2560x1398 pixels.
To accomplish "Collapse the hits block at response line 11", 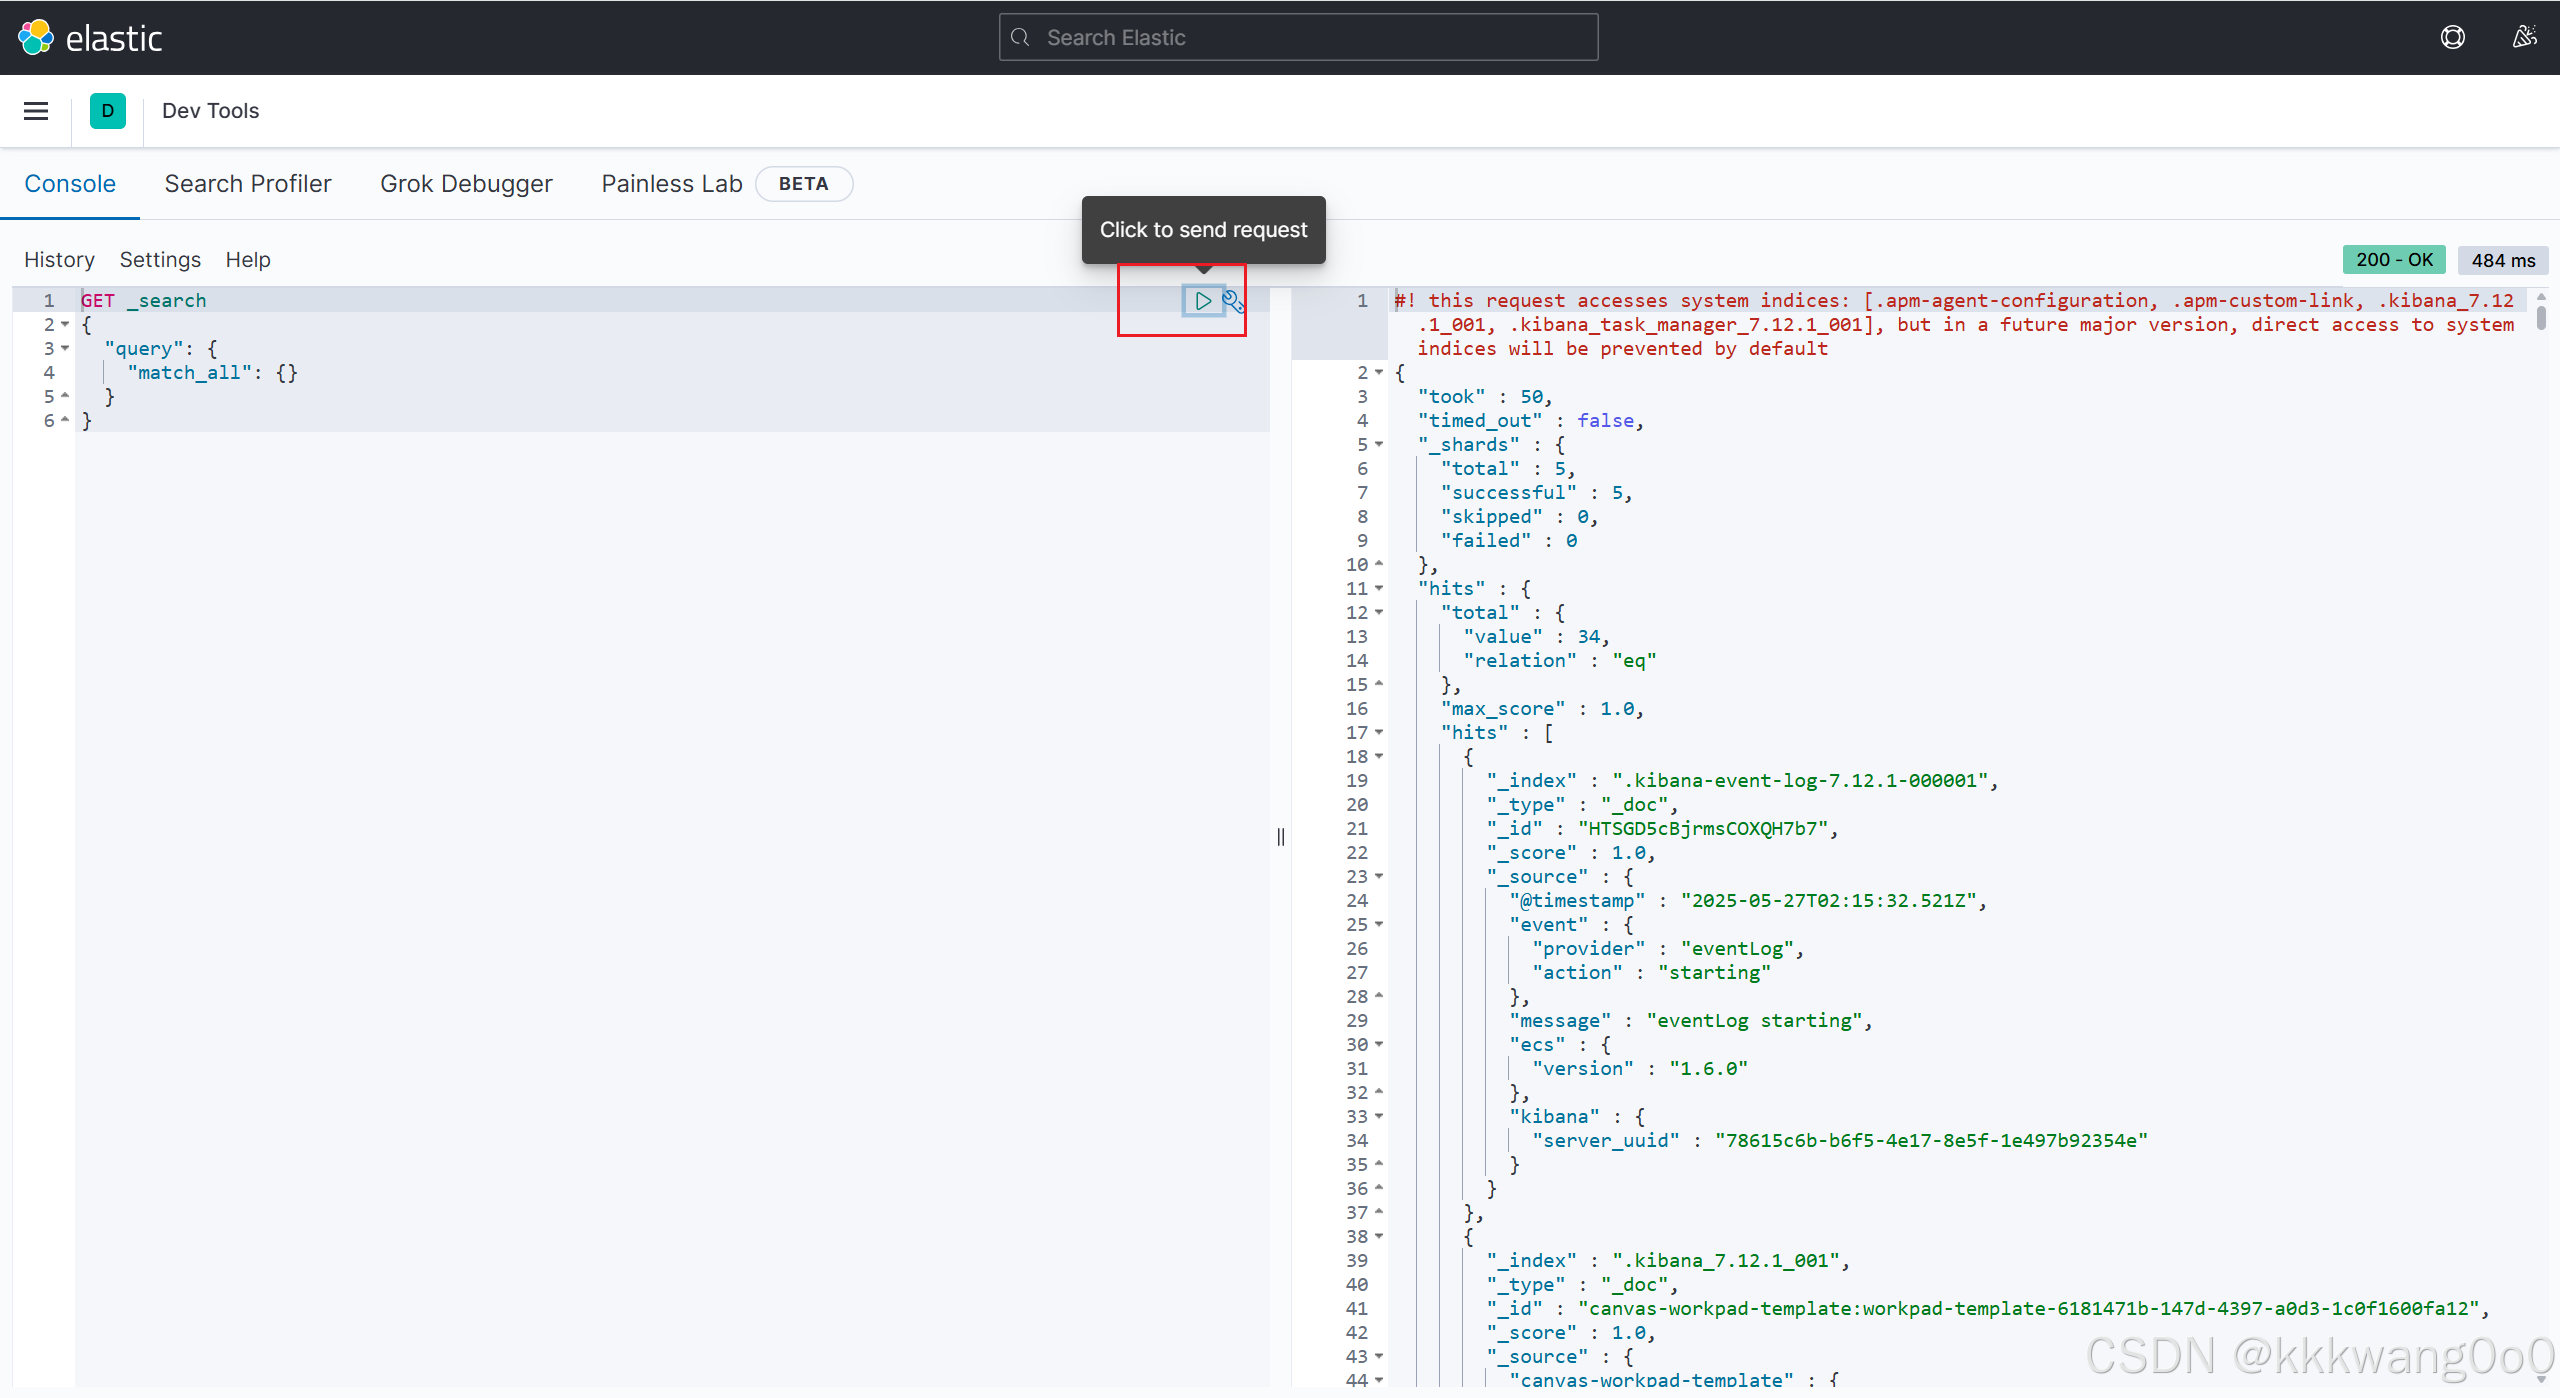I will (x=1379, y=588).
